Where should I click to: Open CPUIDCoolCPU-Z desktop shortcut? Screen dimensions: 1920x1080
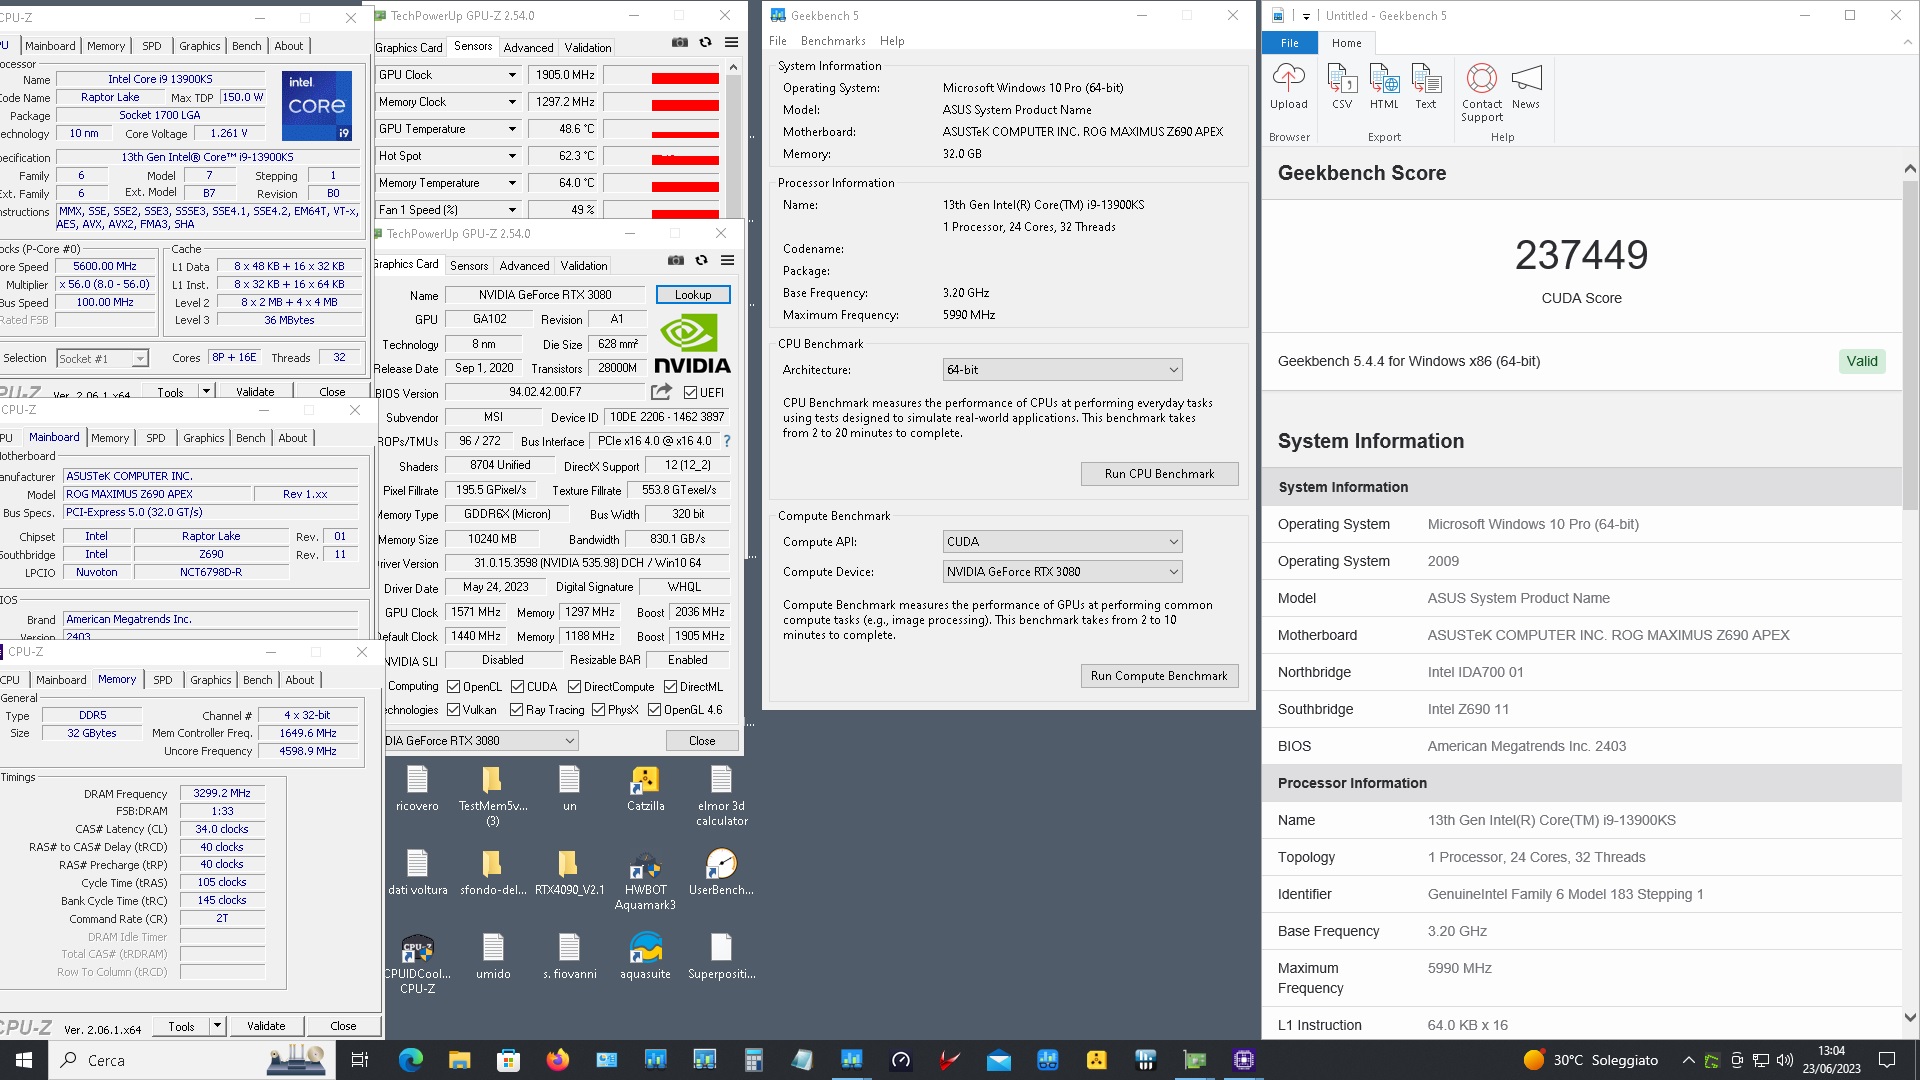point(417,965)
